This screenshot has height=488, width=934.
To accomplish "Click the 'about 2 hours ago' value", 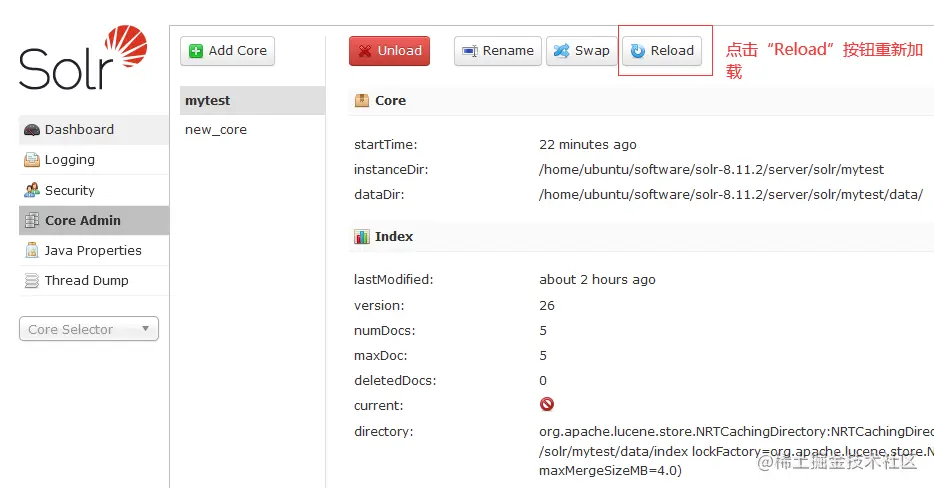I will [x=597, y=279].
